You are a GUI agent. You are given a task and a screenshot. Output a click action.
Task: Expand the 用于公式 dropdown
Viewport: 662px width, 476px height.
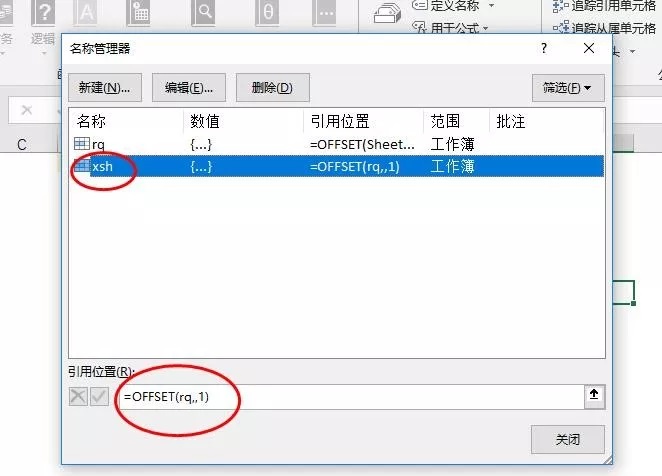coord(450,27)
